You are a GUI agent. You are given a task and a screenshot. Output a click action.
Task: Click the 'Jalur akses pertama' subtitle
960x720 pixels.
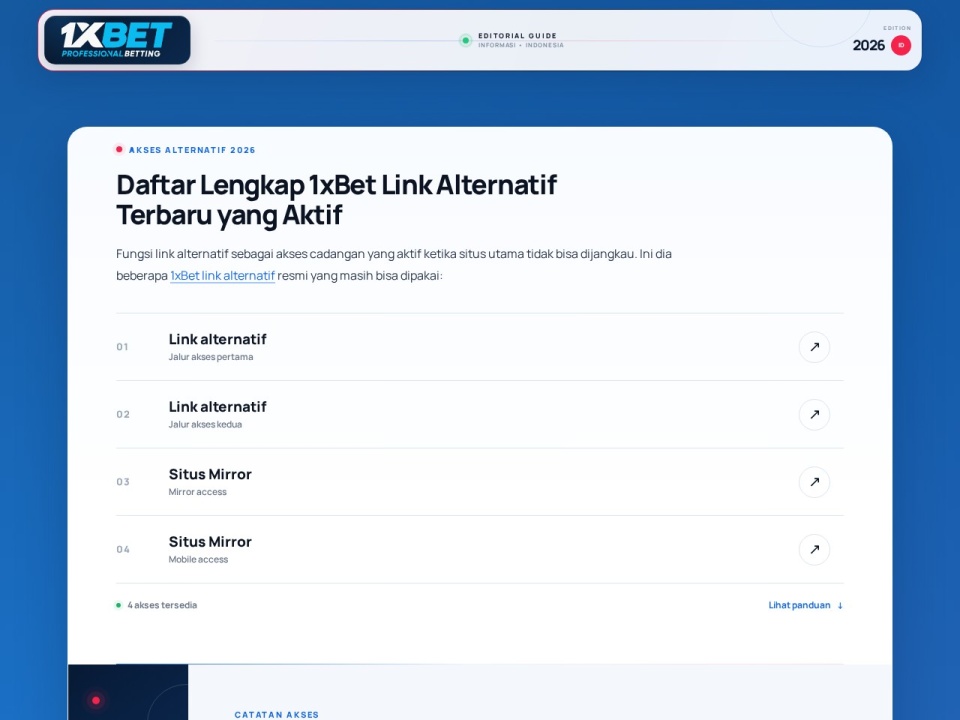click(x=211, y=357)
